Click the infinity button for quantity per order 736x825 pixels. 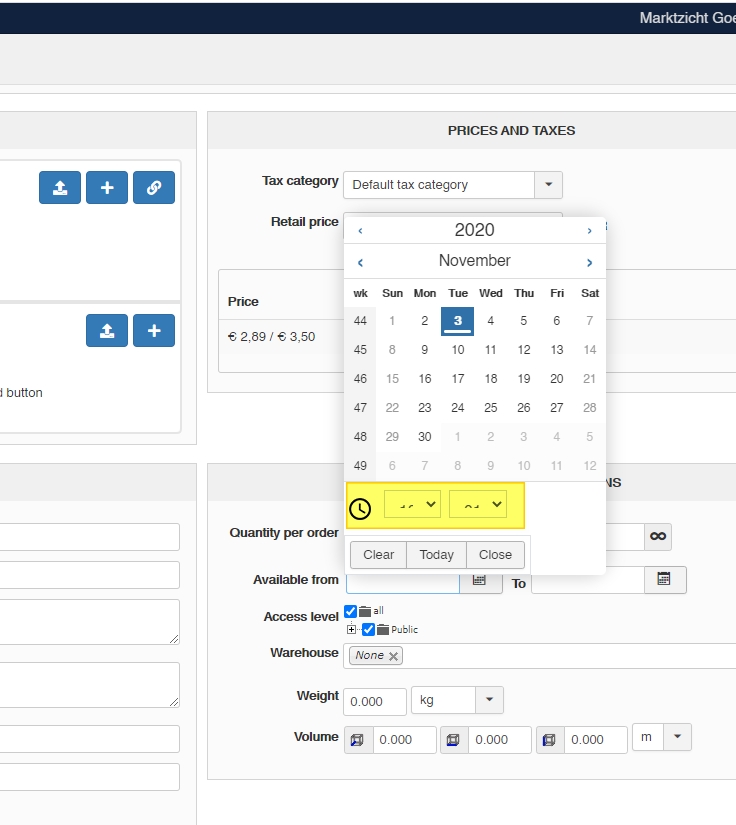(x=658, y=537)
